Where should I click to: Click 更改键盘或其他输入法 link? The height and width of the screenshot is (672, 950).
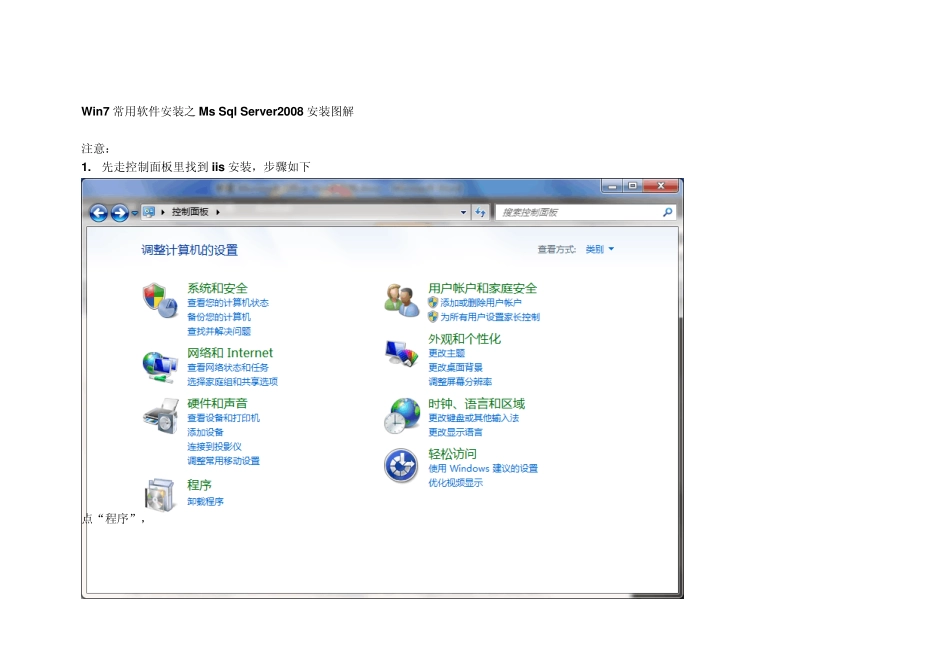[x=474, y=418]
